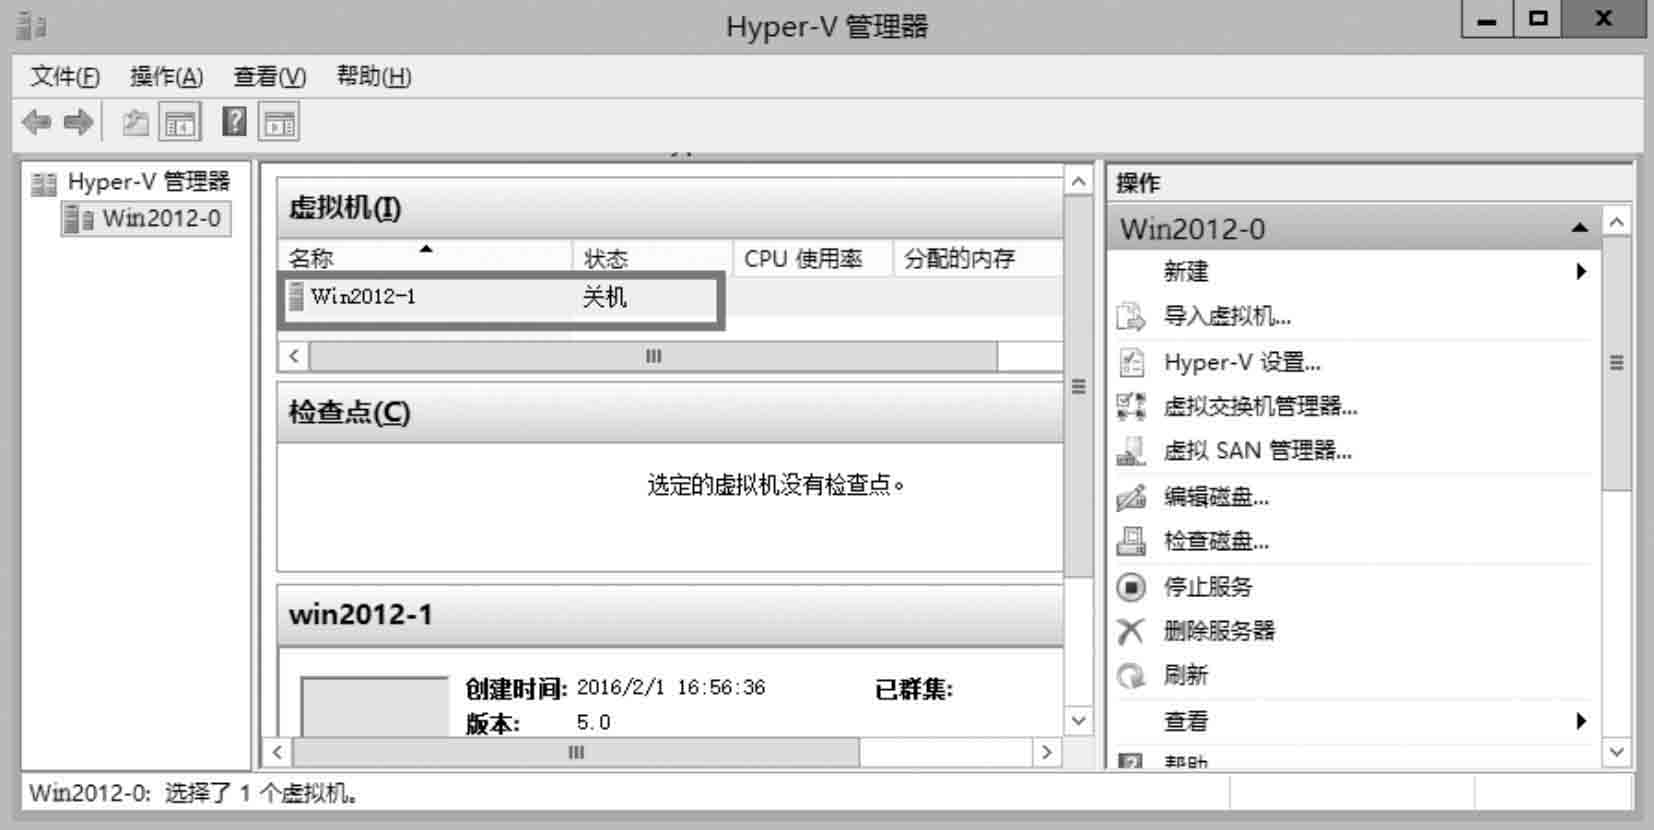
Task: Click the Win2012-1 virtual machine icon
Action: click(x=295, y=296)
